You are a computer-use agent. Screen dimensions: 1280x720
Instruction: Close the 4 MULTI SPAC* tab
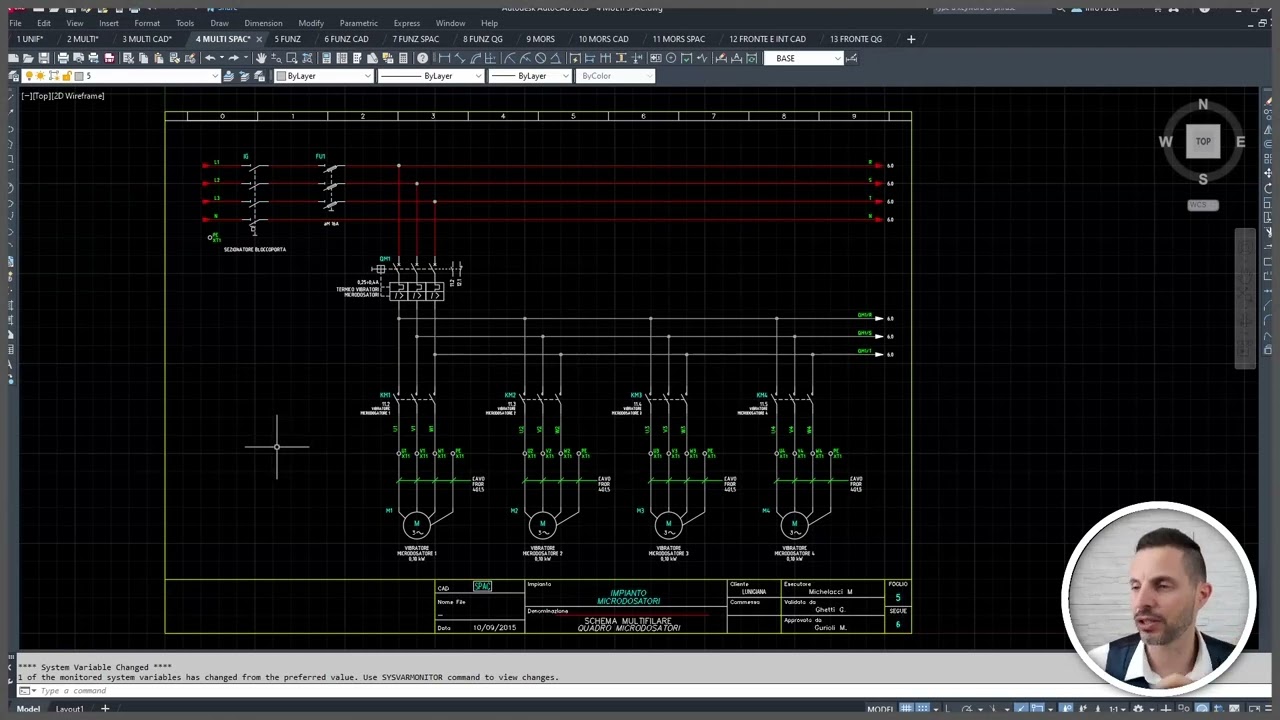point(259,39)
